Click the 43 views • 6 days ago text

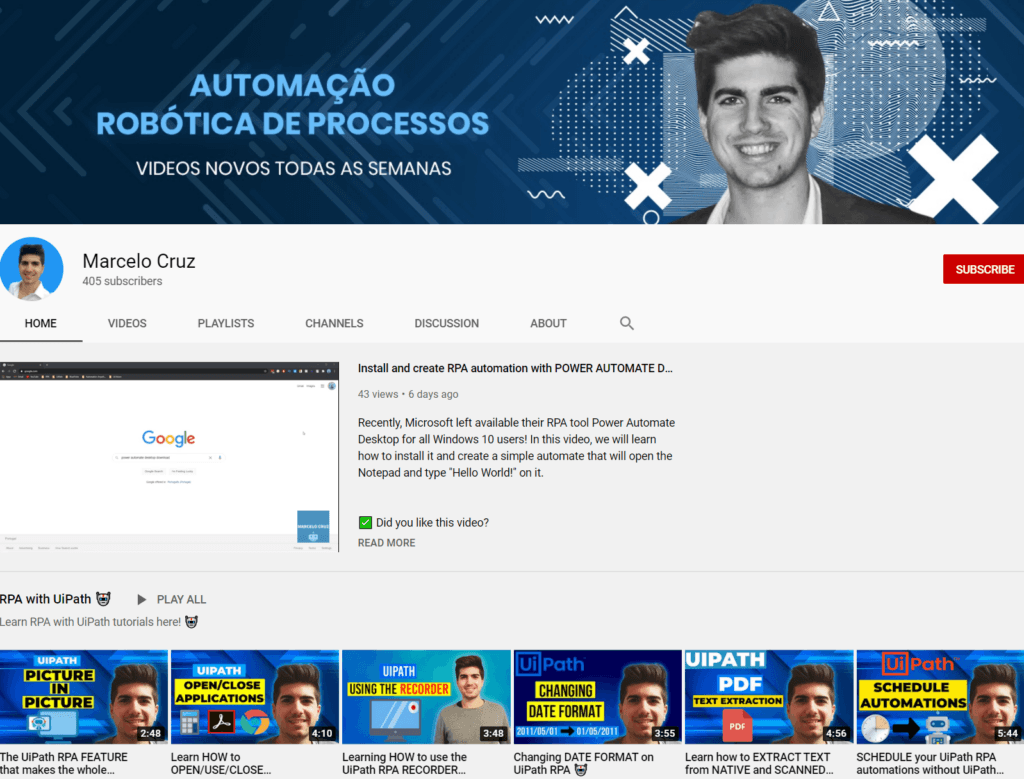coord(408,394)
